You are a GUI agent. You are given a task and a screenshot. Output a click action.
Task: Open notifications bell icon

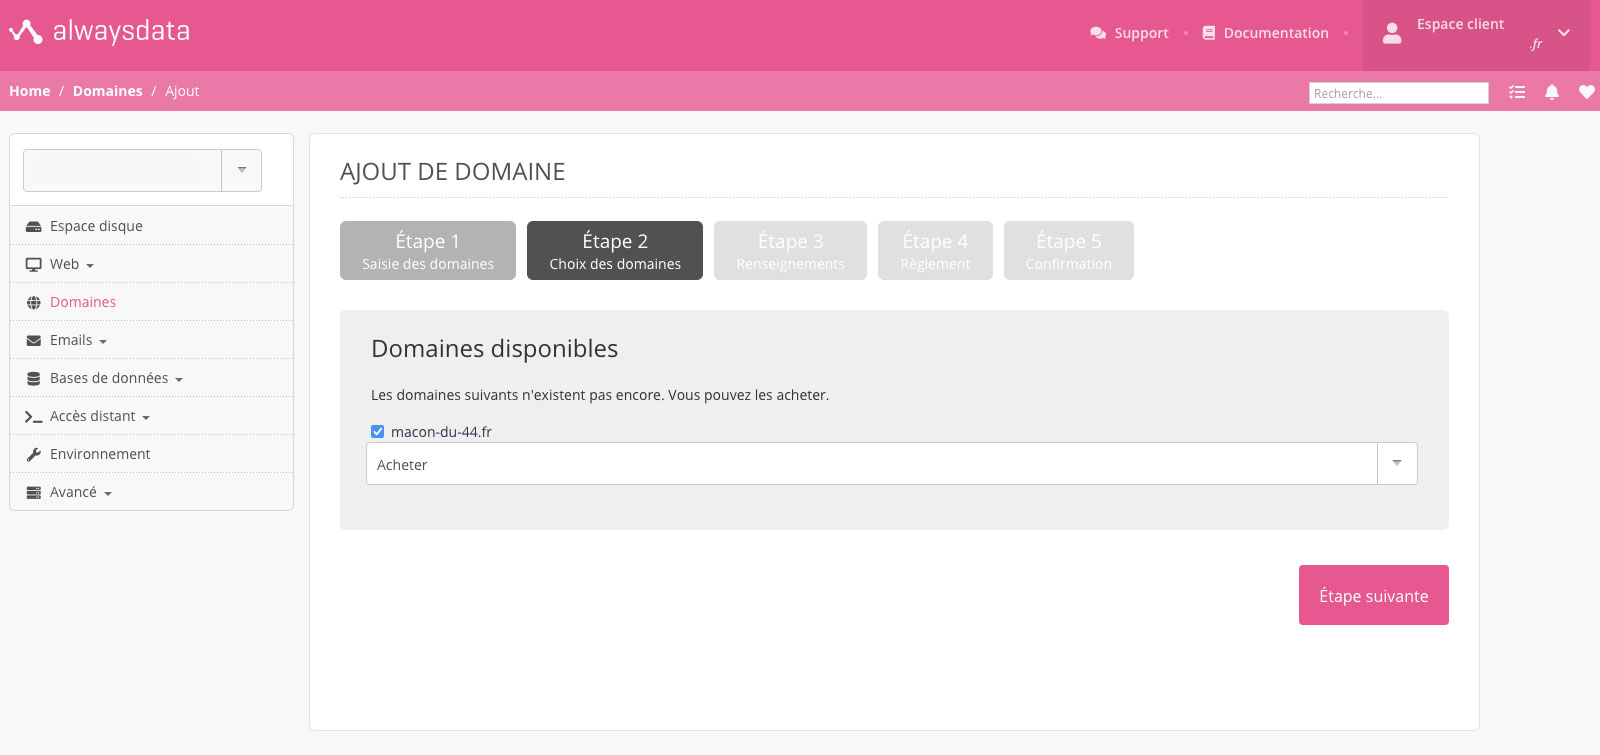pyautogui.click(x=1552, y=92)
